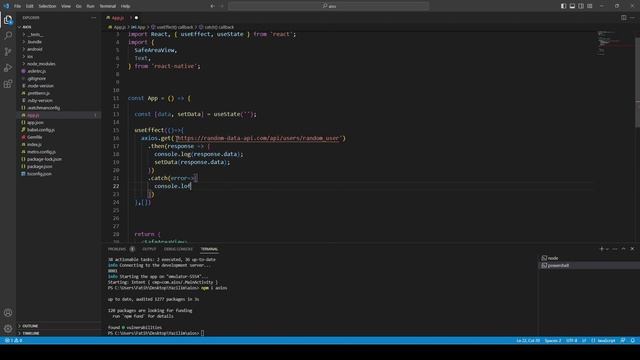Close the terminal panel

[x=632, y=249]
